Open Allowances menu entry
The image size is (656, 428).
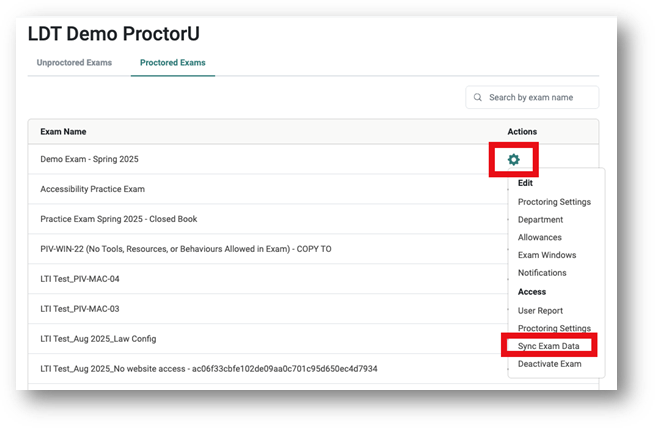tap(540, 238)
